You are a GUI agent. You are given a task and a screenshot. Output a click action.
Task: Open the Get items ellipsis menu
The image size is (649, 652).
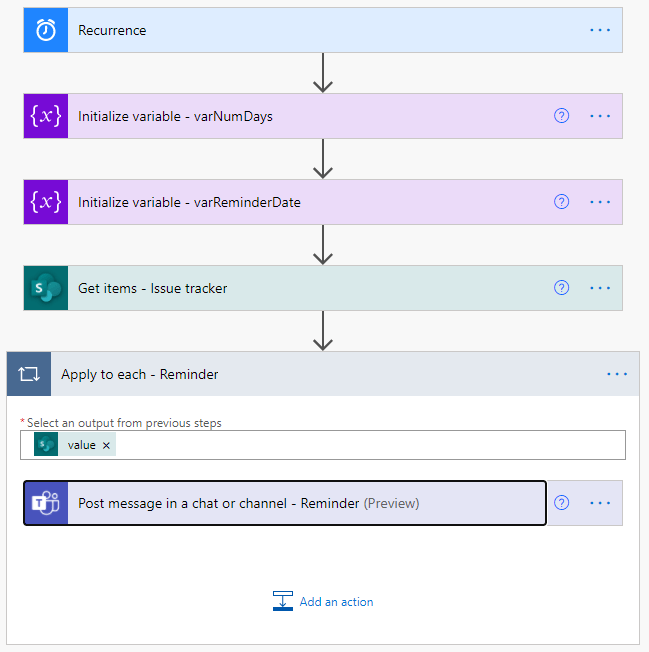(600, 288)
